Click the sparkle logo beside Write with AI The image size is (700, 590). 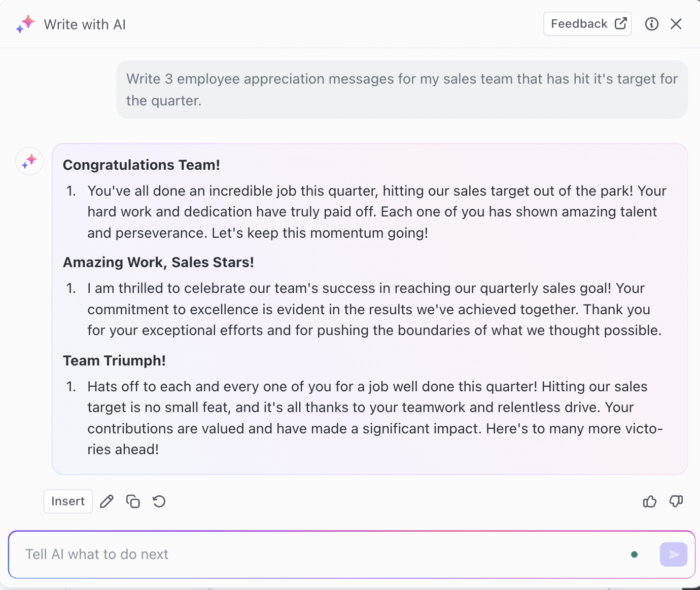click(25, 24)
